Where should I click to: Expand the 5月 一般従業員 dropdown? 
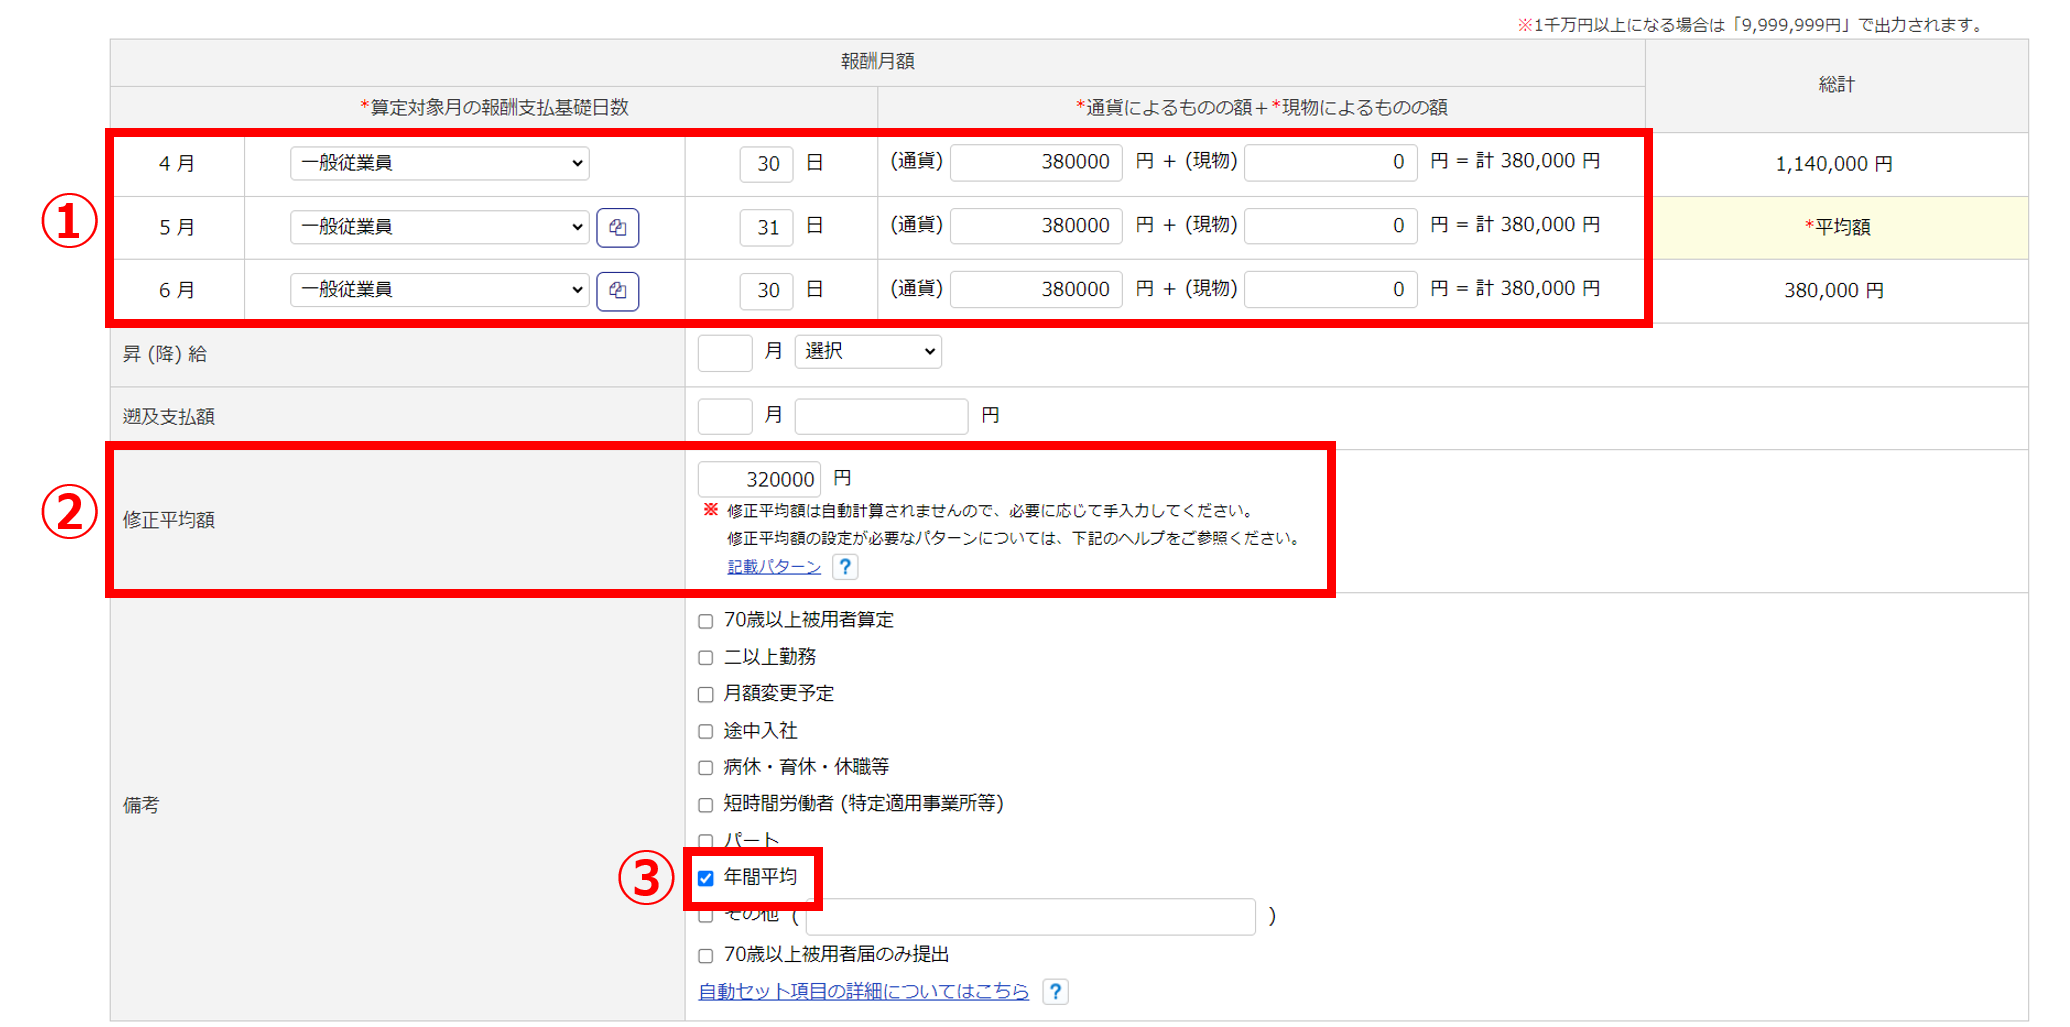pyautogui.click(x=439, y=227)
